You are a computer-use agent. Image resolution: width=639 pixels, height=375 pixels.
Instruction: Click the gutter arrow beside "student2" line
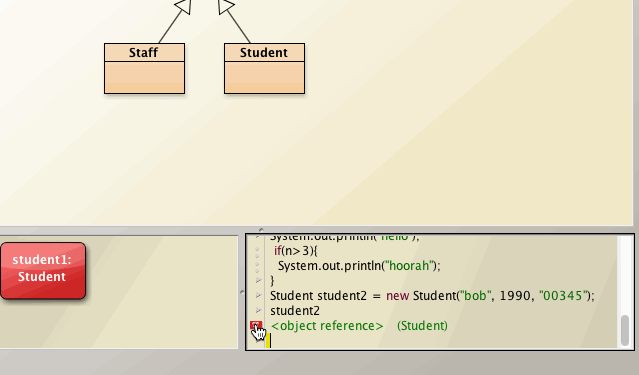point(258,311)
